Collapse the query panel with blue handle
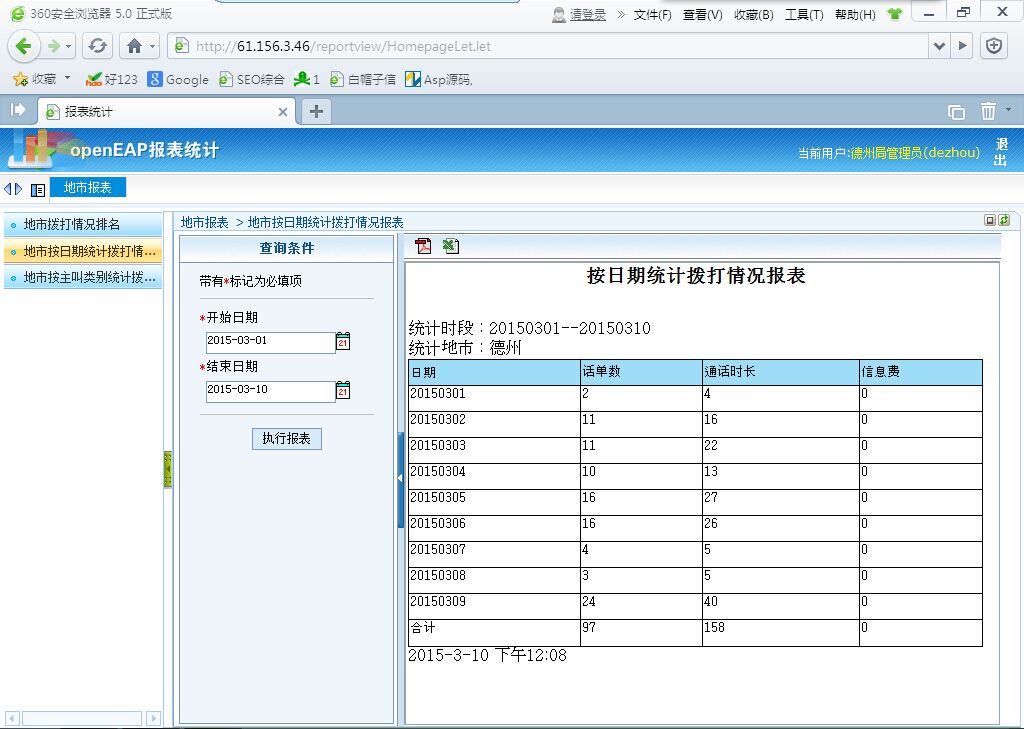Screen dimensions: 1024x729 400,479
